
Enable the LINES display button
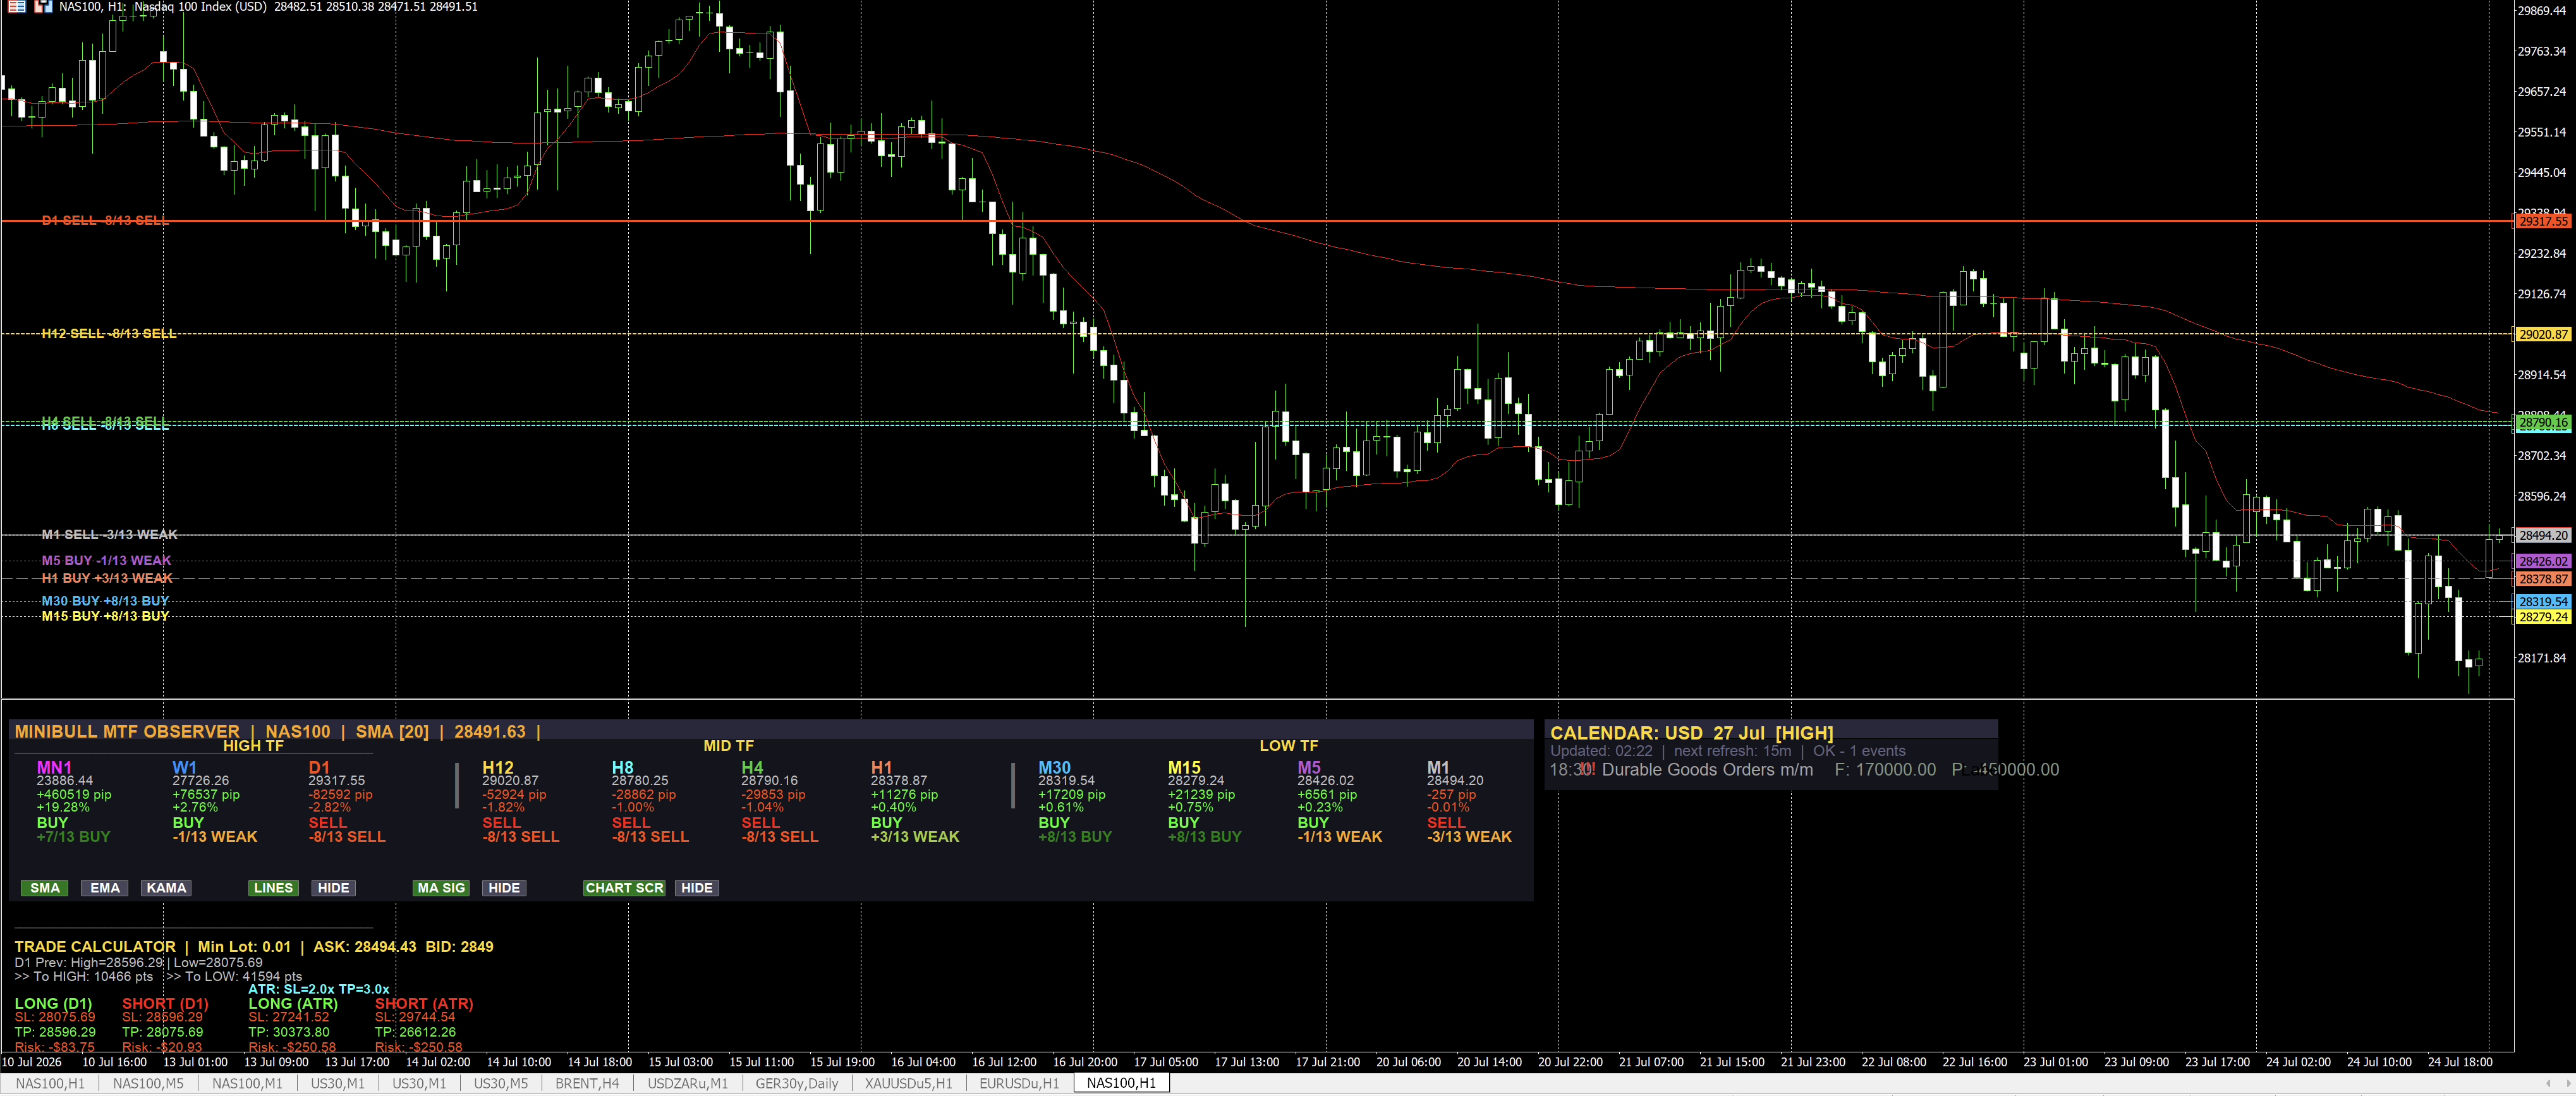pyautogui.click(x=273, y=888)
